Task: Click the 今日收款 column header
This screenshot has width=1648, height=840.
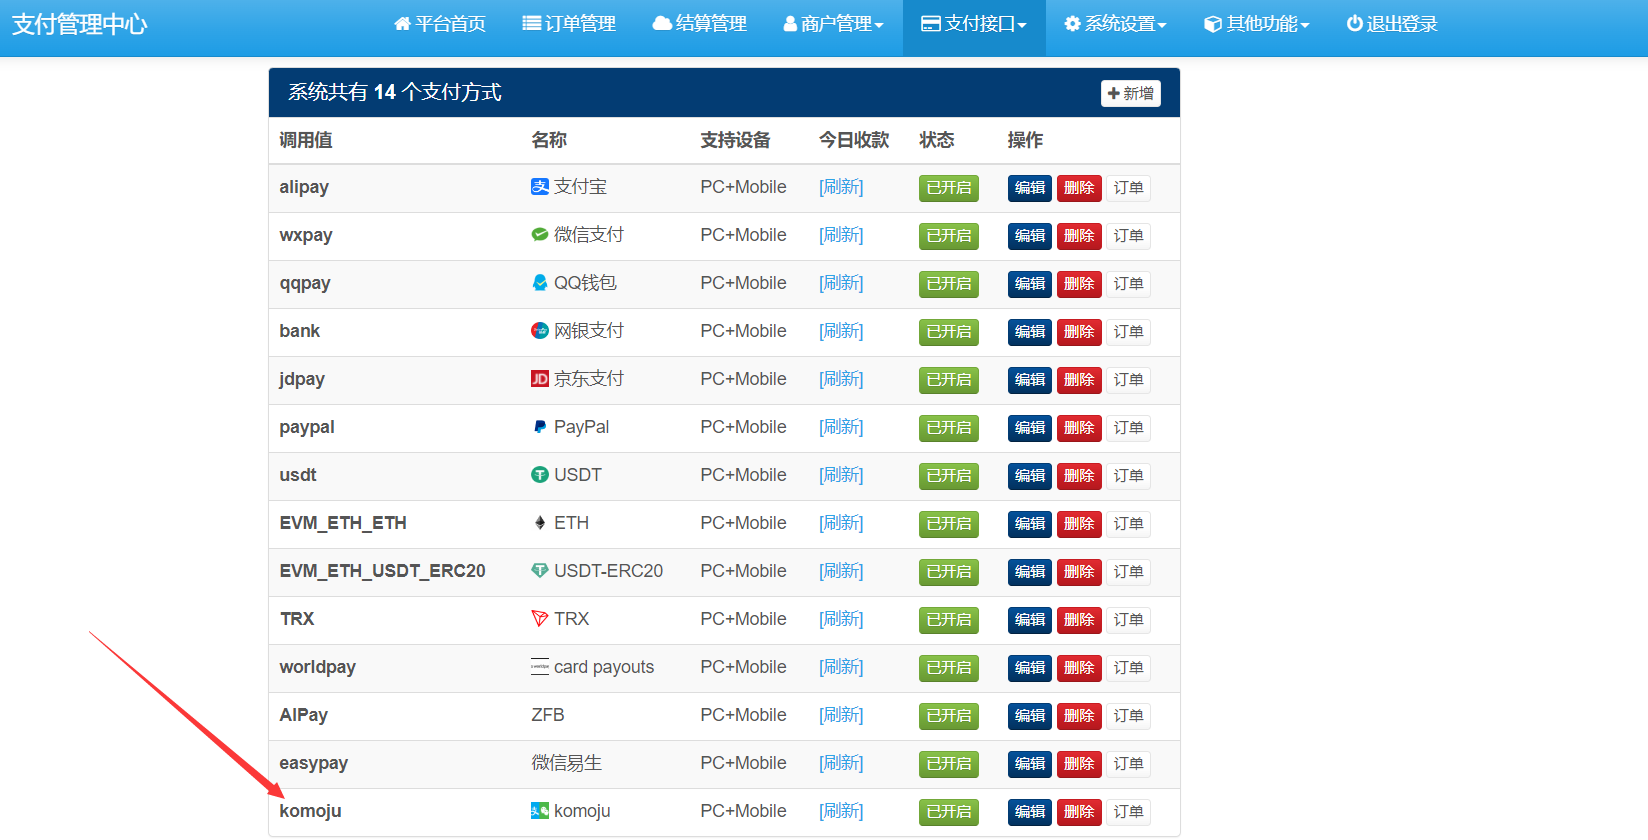Action: [854, 140]
